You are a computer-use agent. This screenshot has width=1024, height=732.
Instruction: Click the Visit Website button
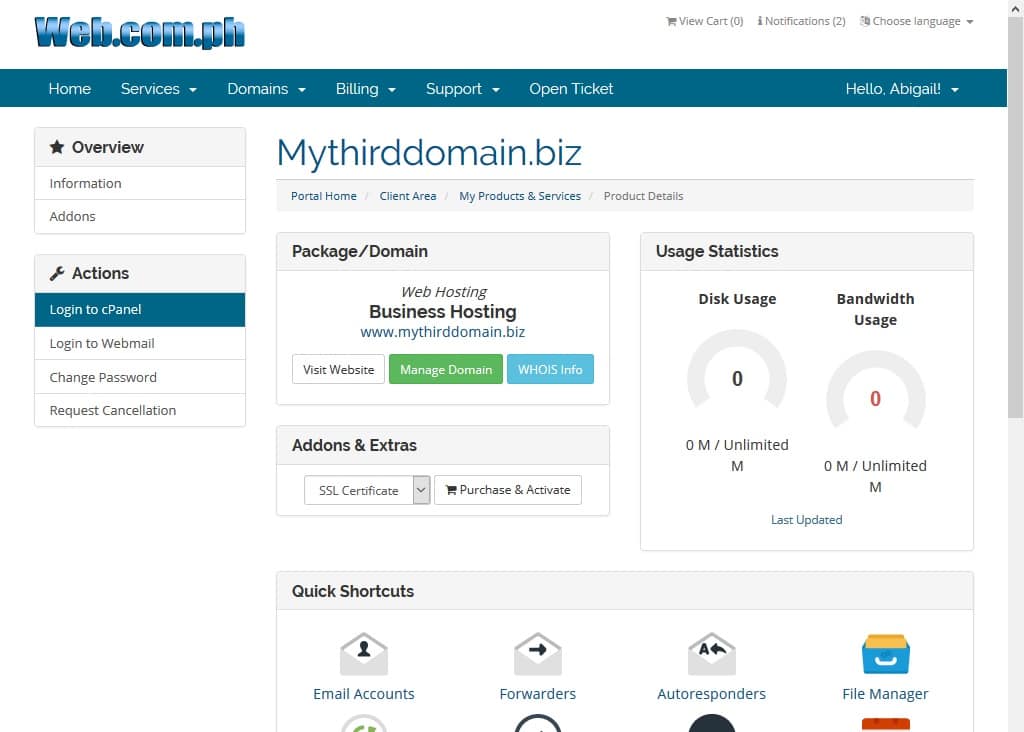[338, 370]
